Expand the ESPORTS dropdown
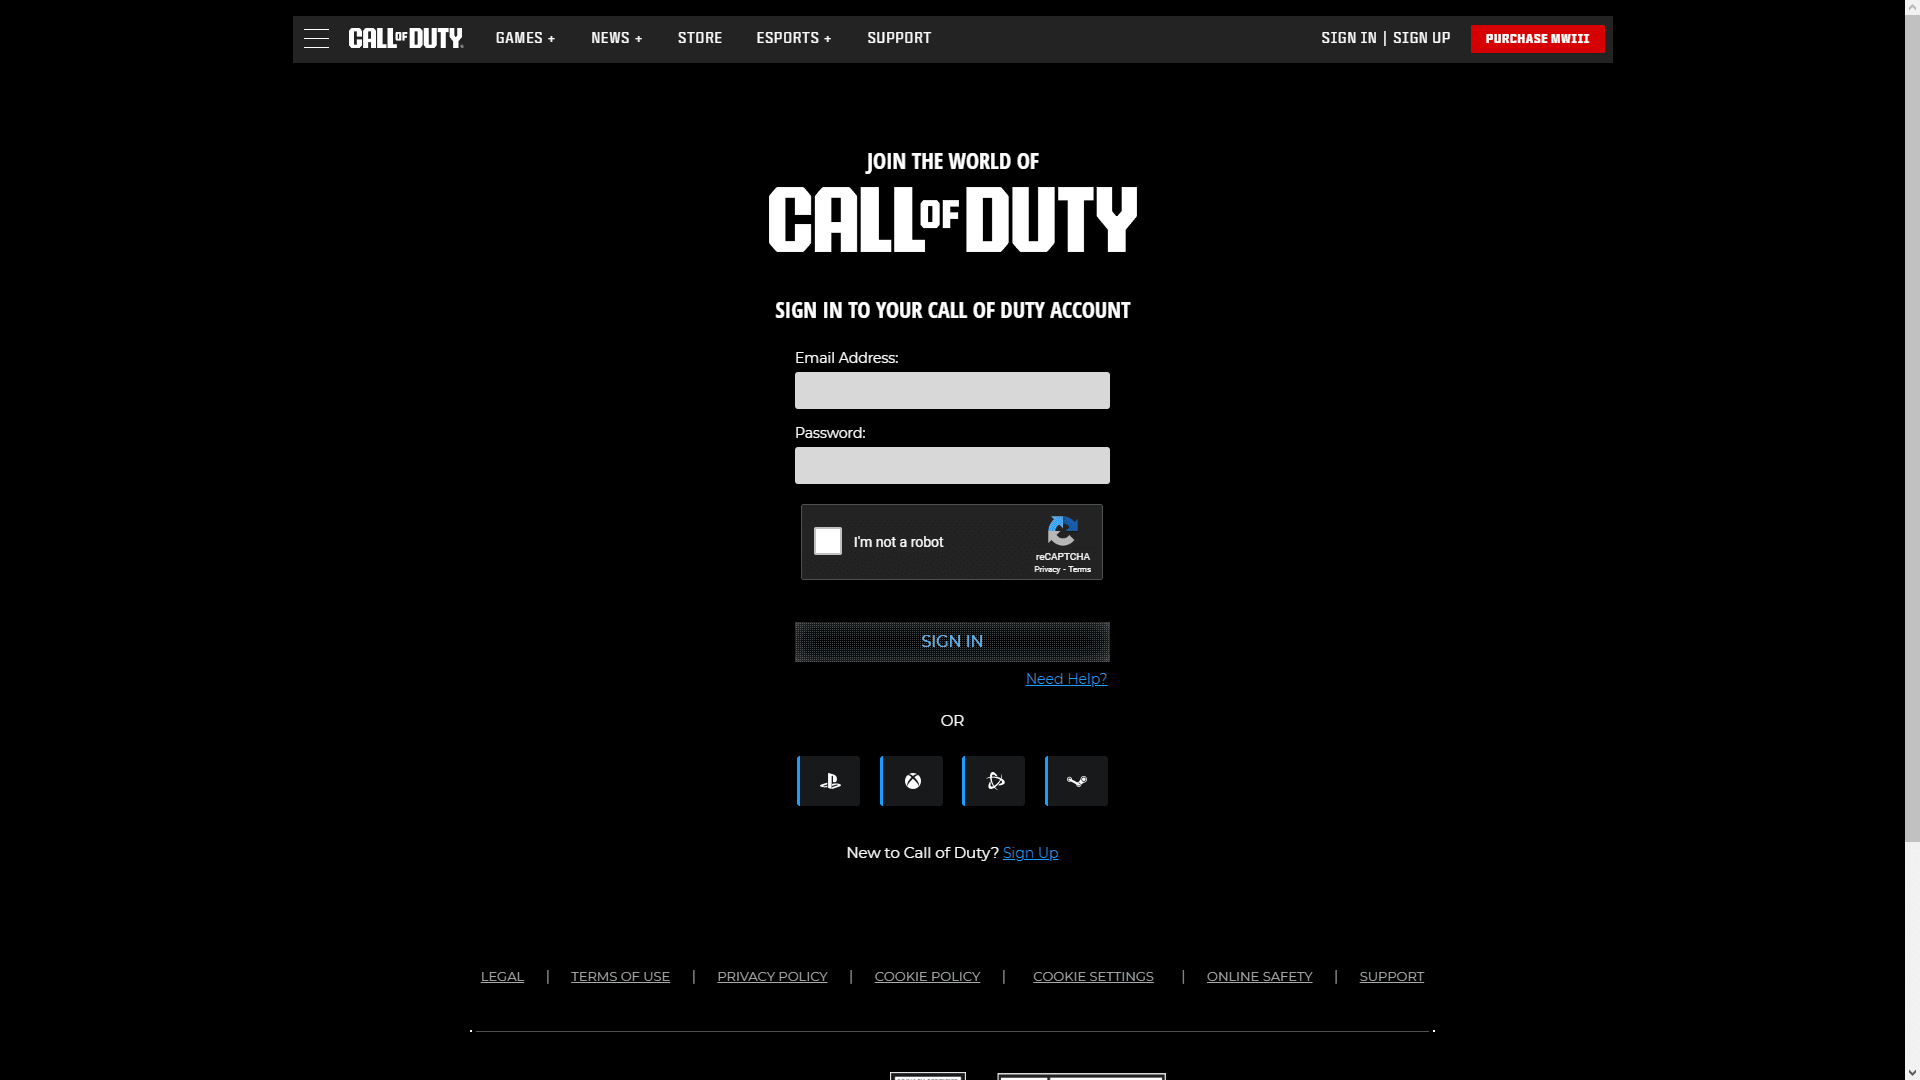This screenshot has width=1920, height=1080. [793, 38]
